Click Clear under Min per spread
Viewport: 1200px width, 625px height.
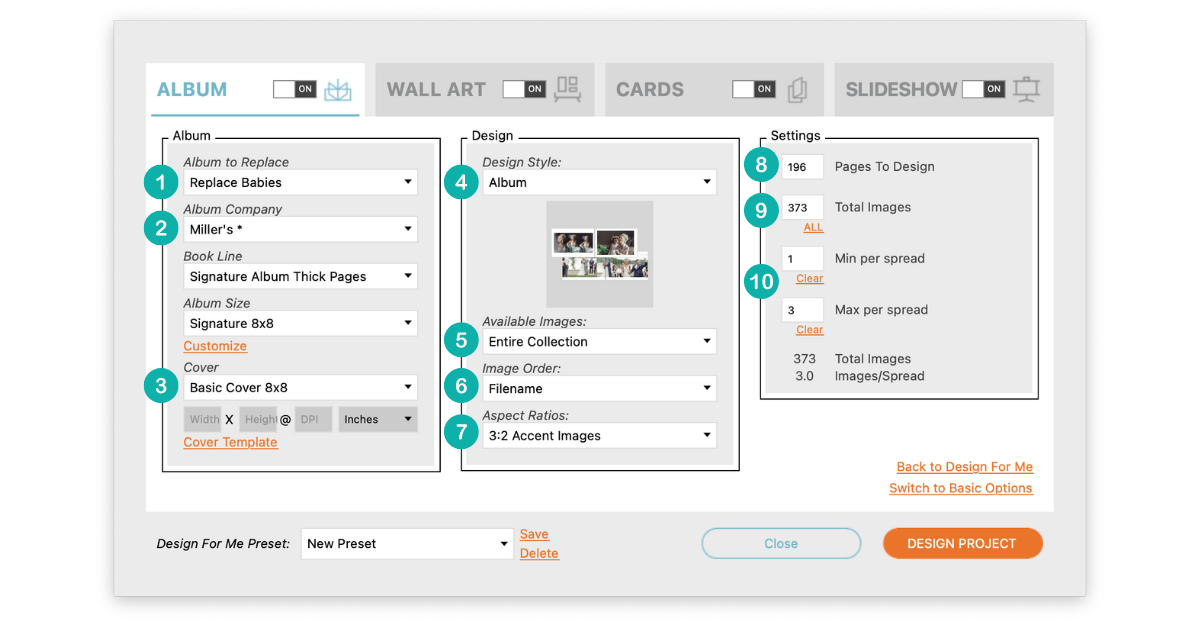tap(810, 278)
